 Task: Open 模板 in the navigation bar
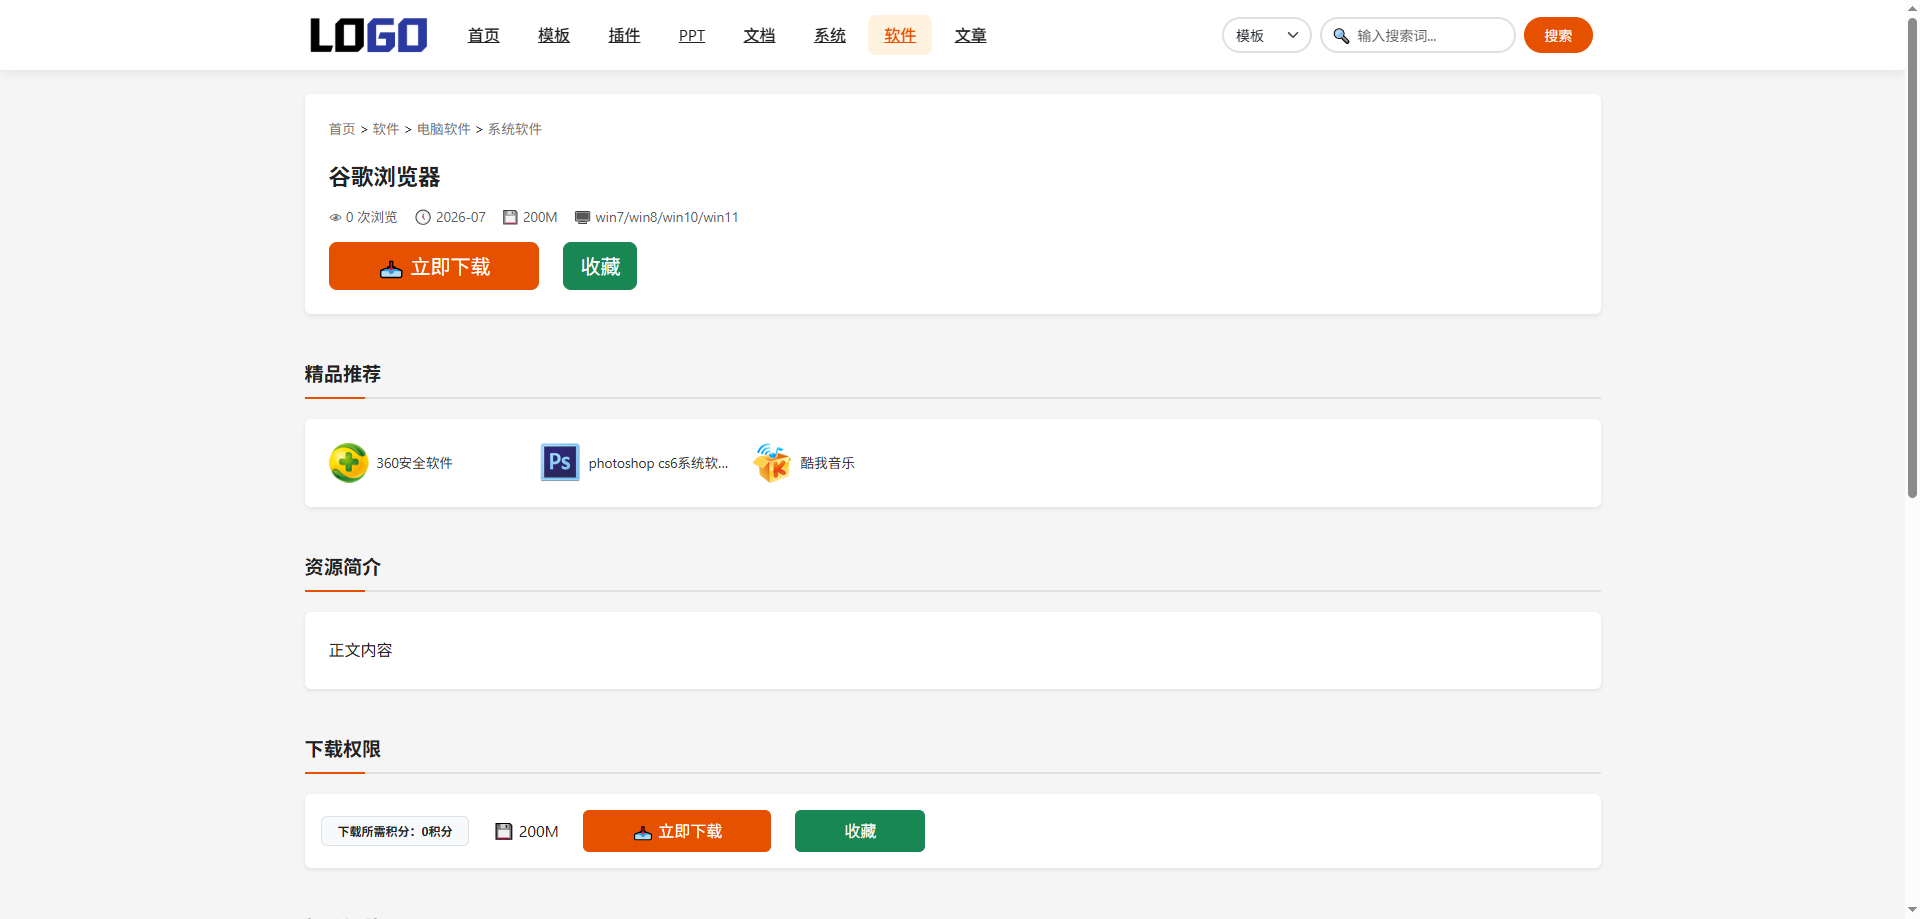point(553,35)
